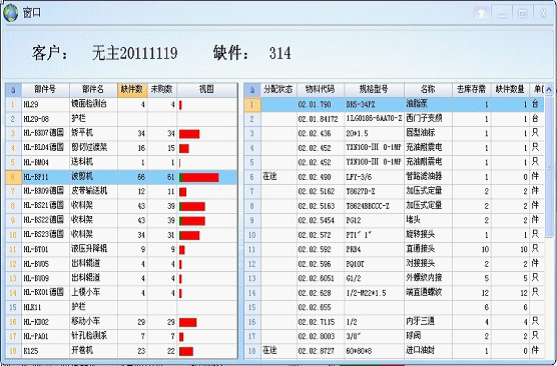Select row HL29 in the left table

coord(121,105)
